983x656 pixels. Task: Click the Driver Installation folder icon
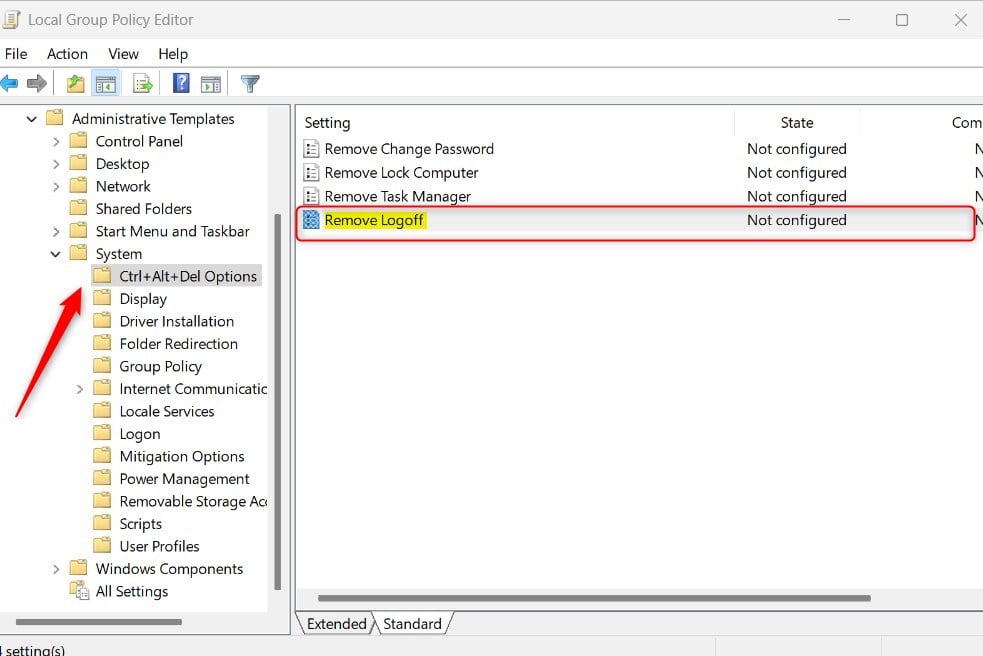102,320
